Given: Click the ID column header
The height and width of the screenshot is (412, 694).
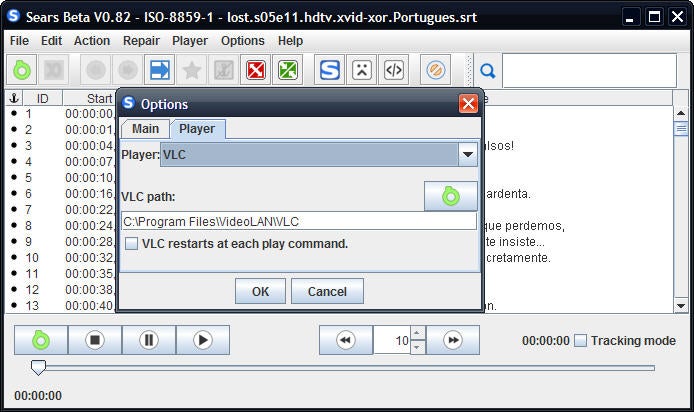Looking at the screenshot, I should tap(42, 98).
